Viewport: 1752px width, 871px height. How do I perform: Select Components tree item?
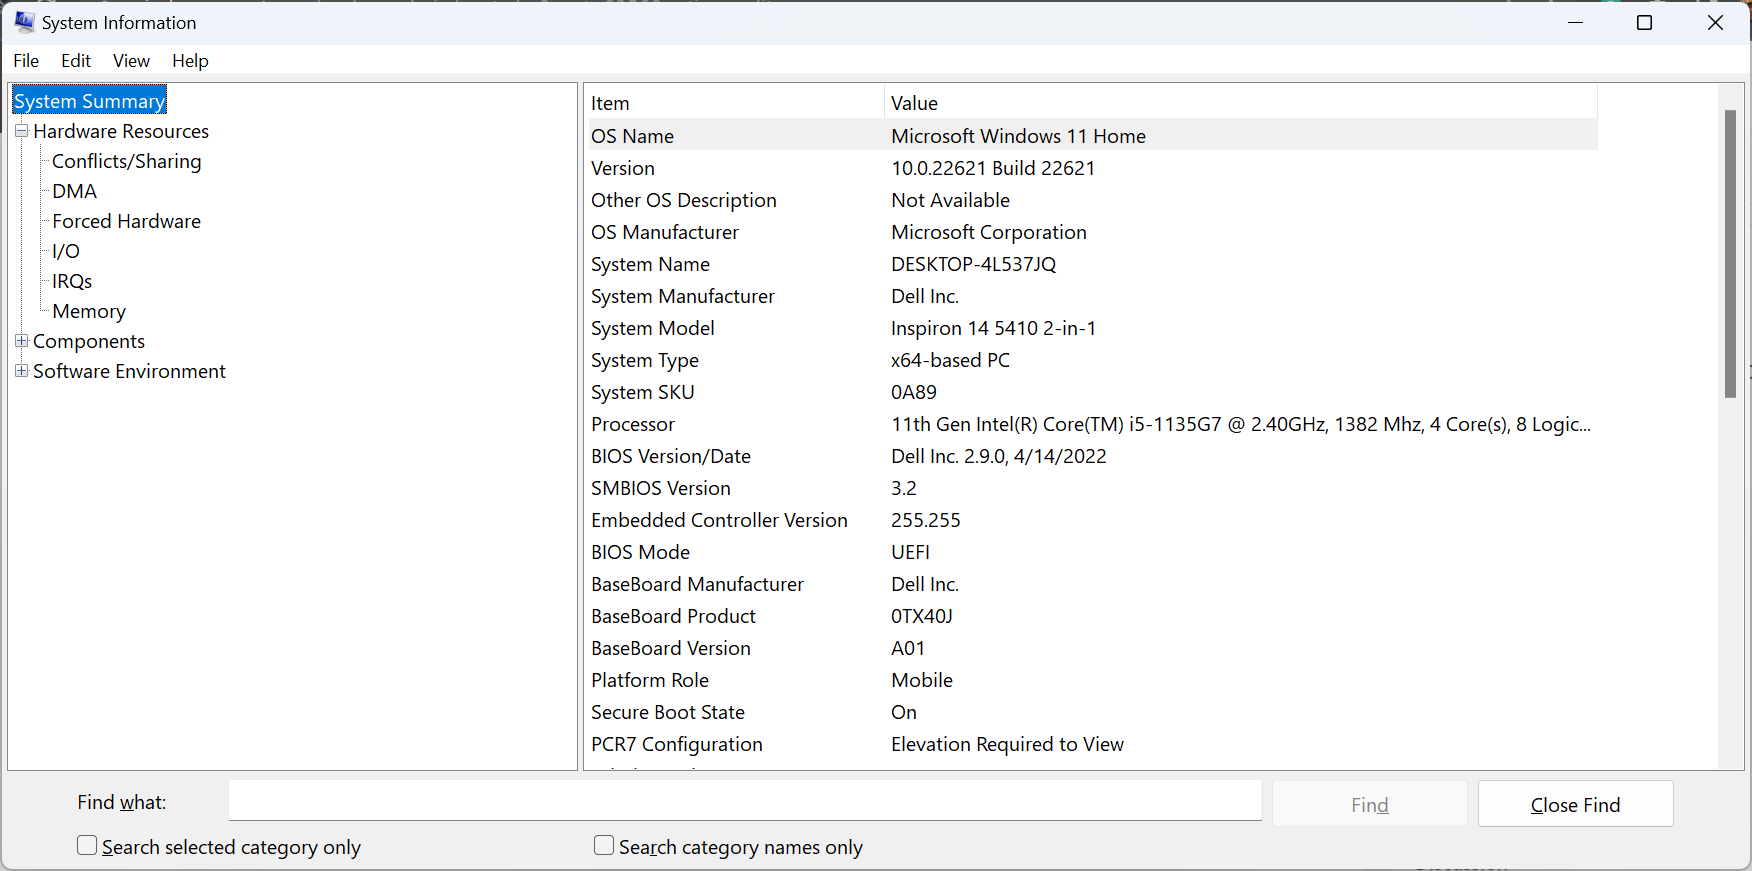click(89, 341)
